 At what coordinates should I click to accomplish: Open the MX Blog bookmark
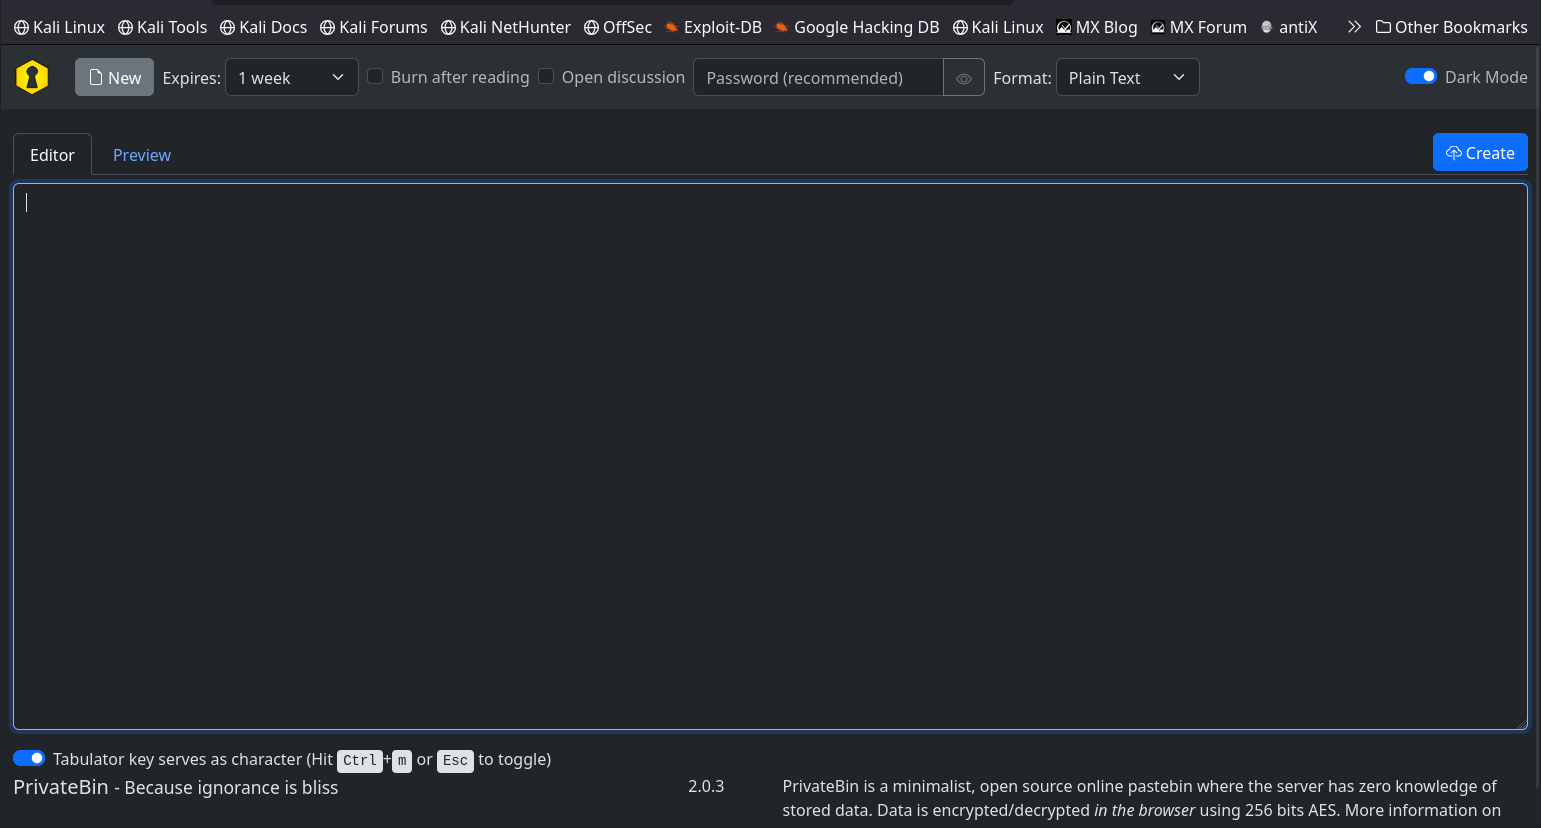click(1097, 27)
